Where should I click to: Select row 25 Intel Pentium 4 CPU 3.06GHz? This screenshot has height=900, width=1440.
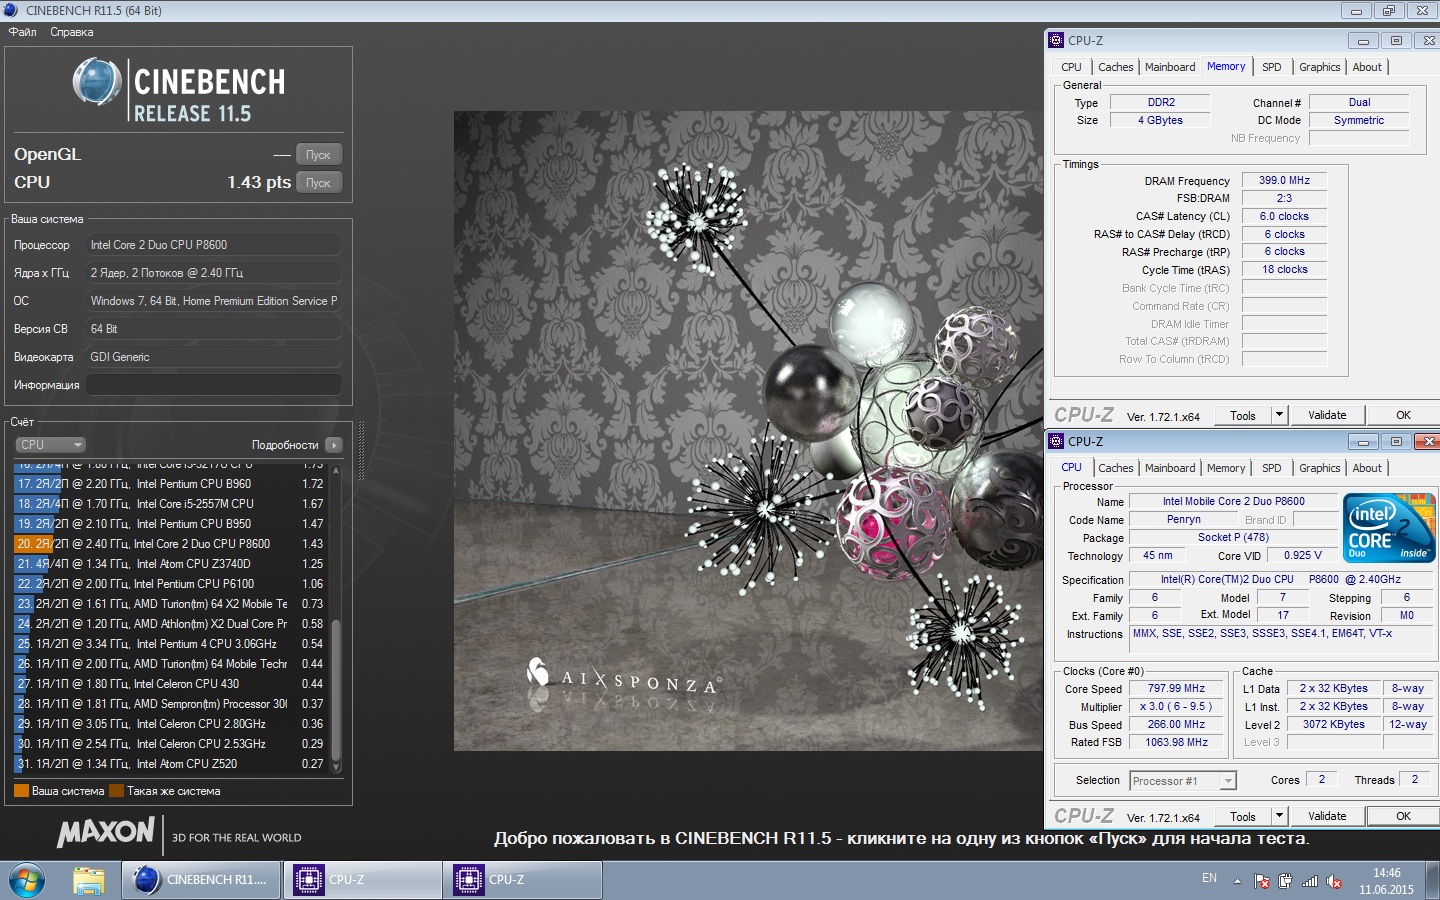click(x=170, y=644)
